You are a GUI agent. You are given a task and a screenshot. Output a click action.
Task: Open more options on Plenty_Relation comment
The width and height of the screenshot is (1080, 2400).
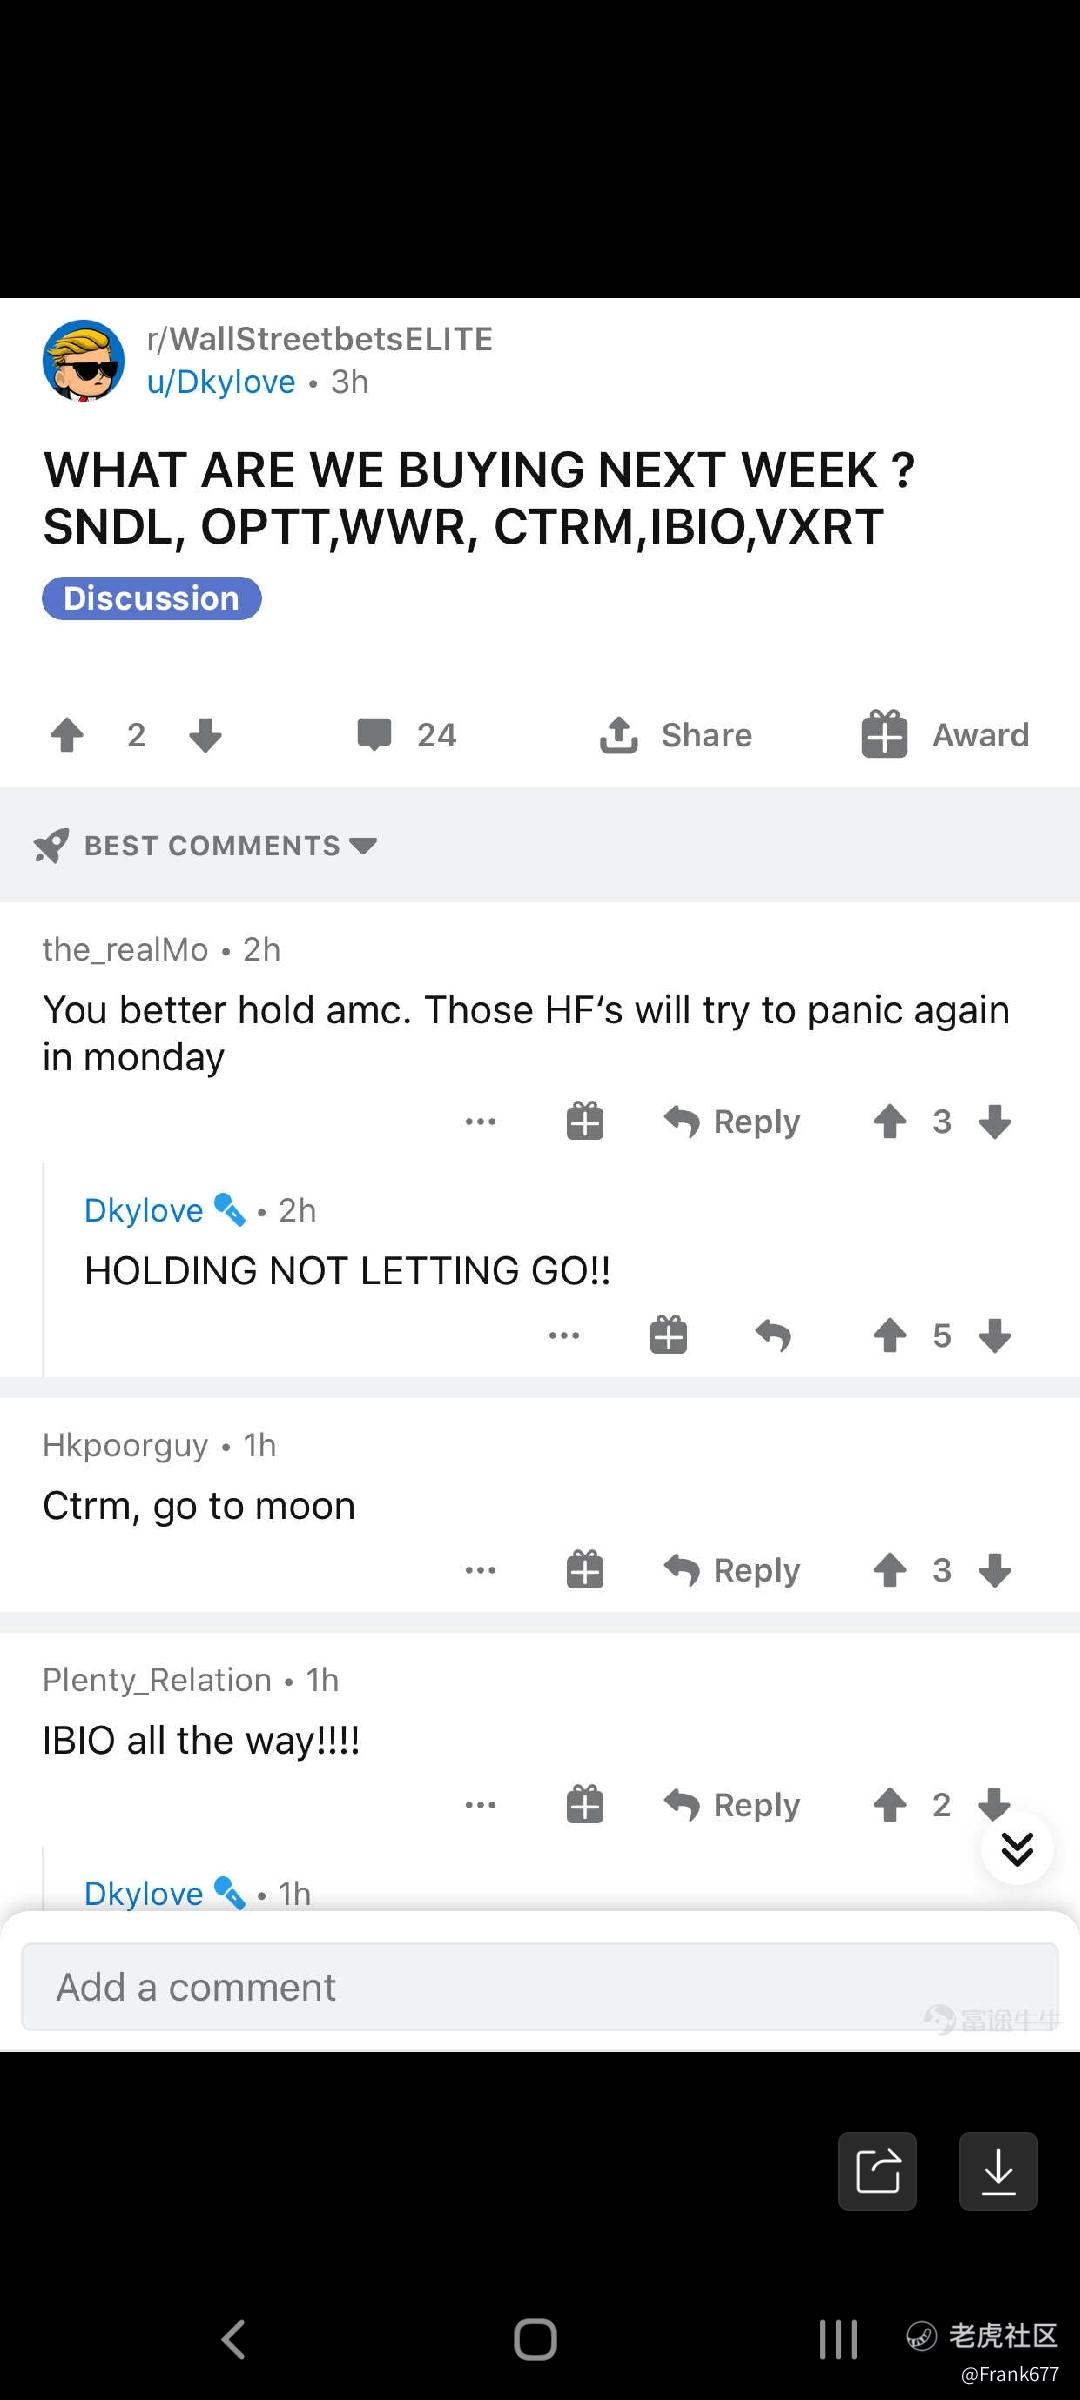481,1805
